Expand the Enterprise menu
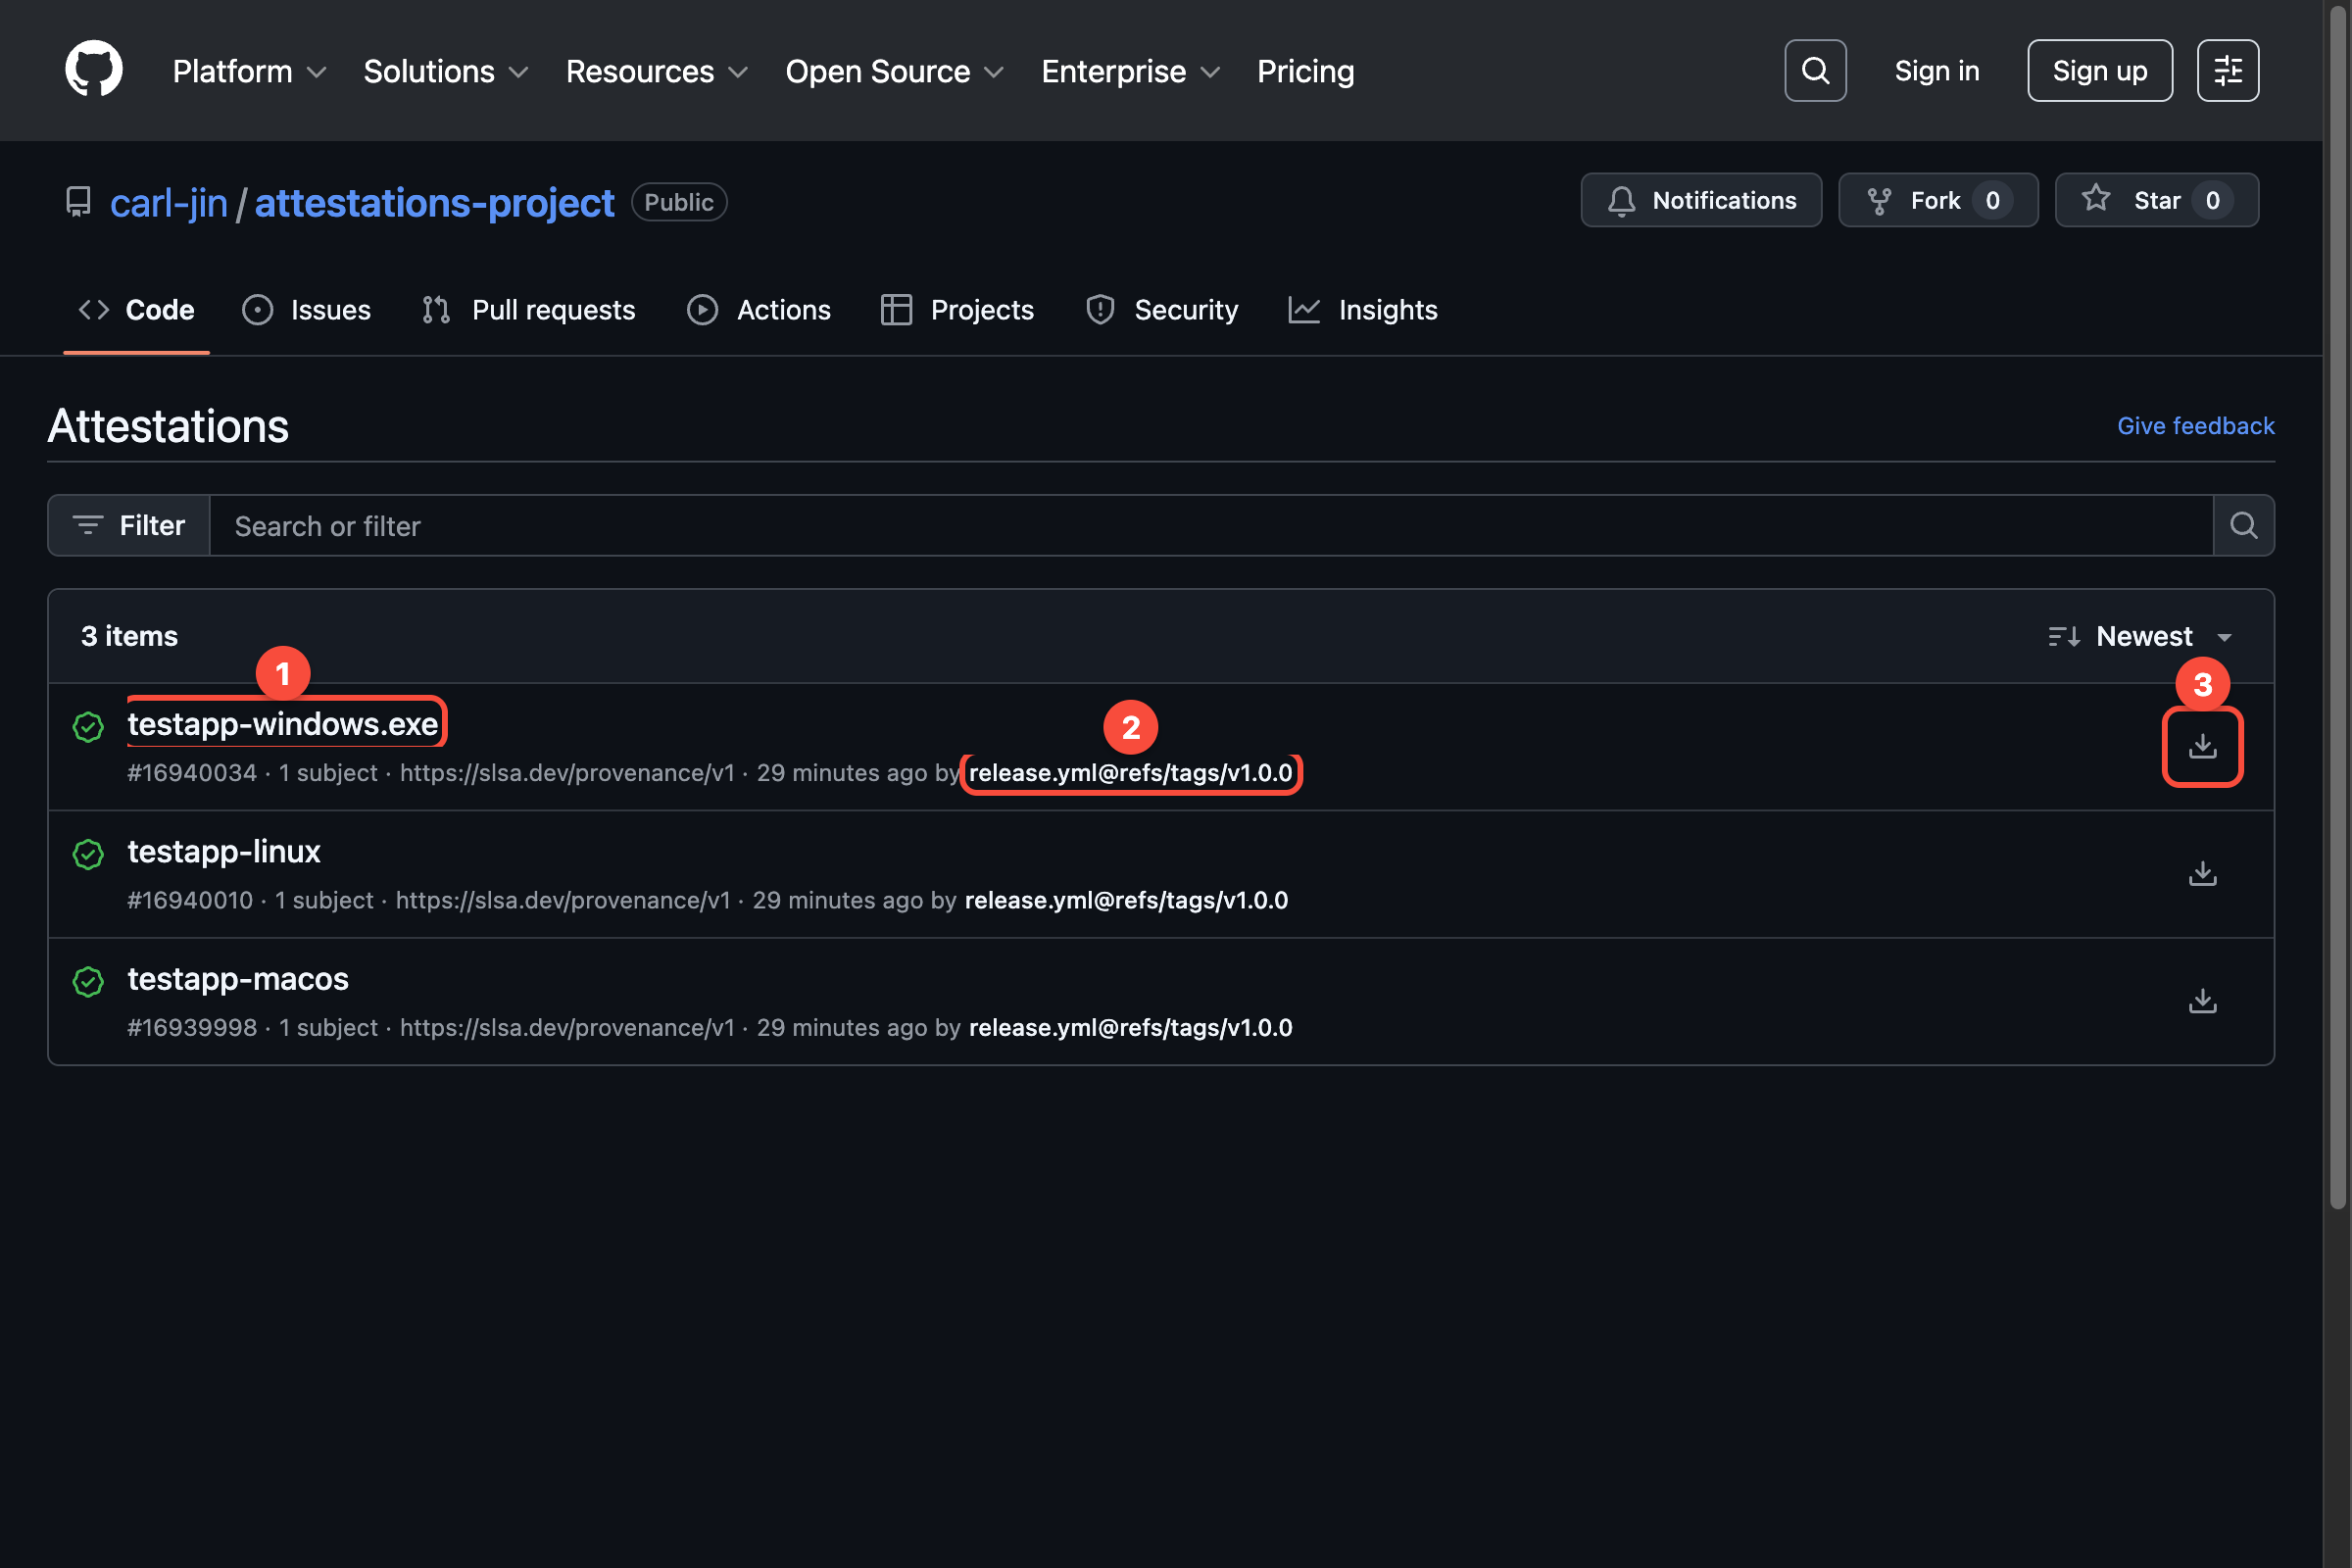The width and height of the screenshot is (2352, 1568). coord(1129,71)
